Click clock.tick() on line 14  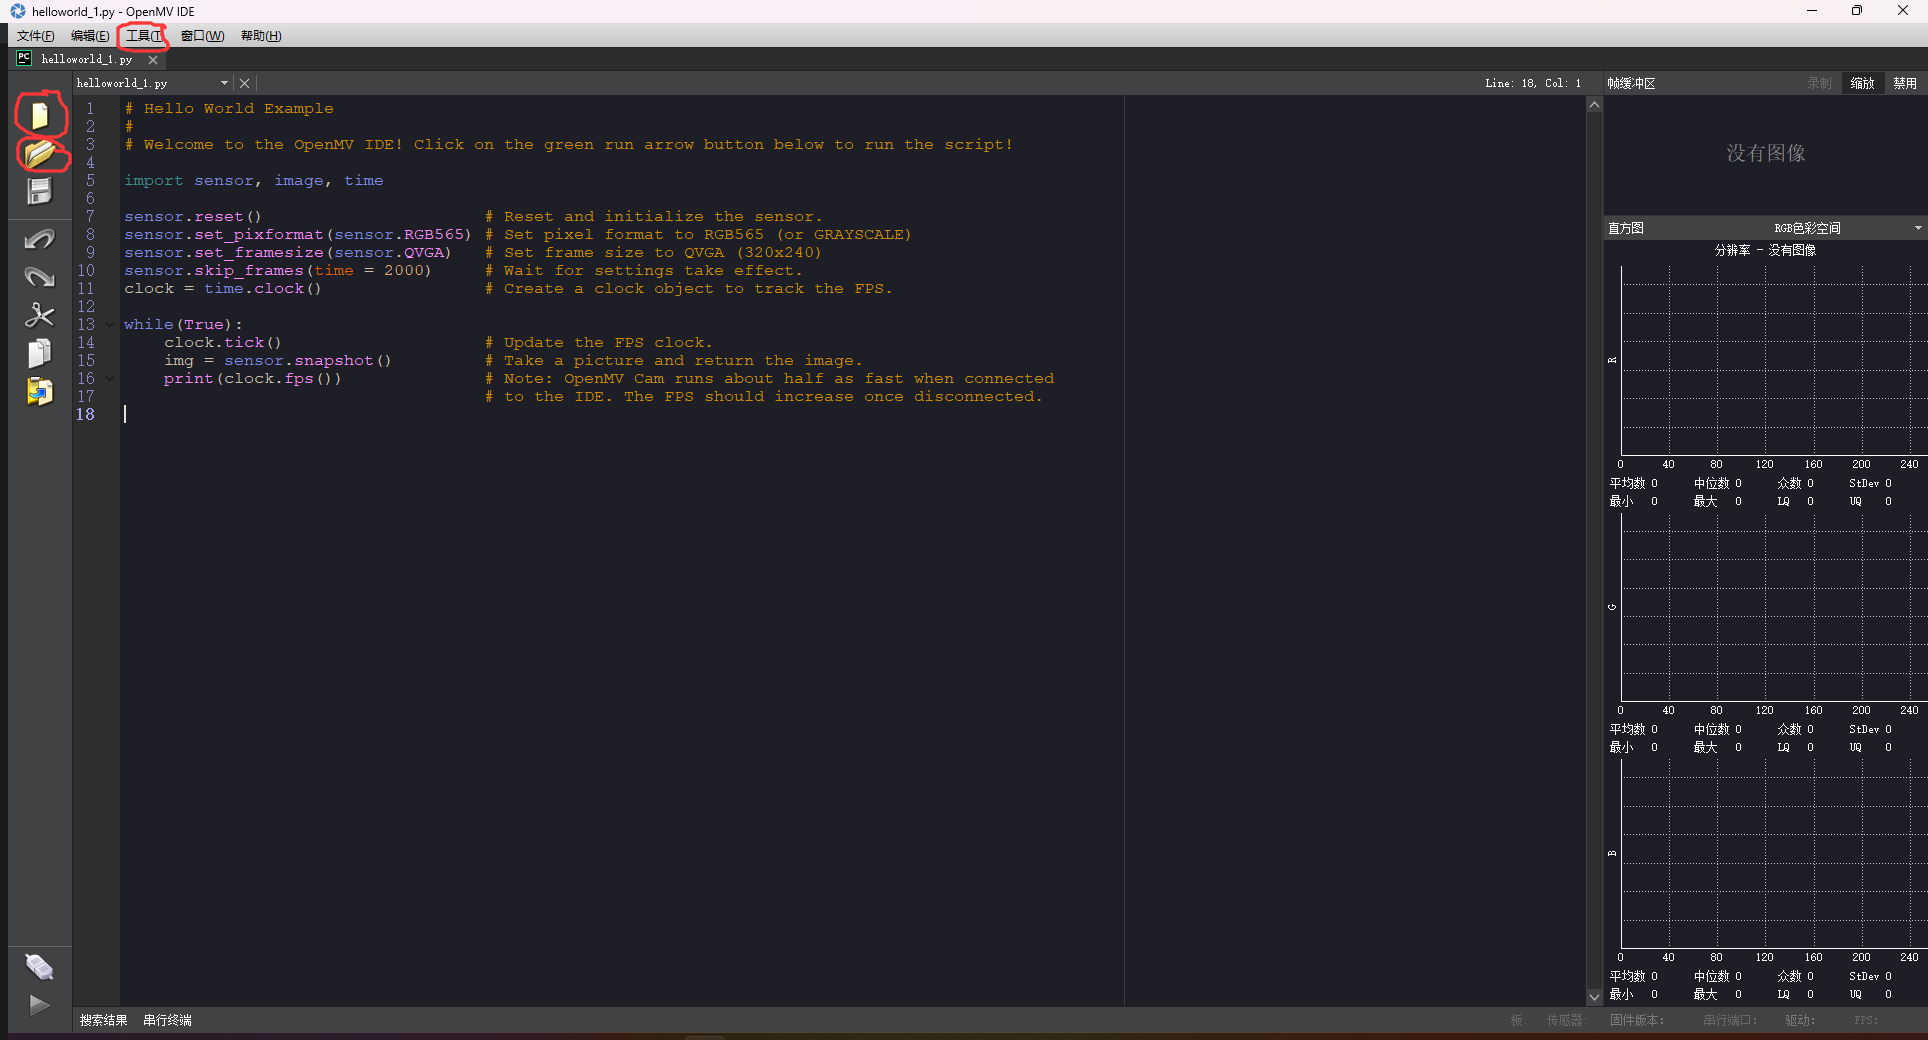[222, 342]
